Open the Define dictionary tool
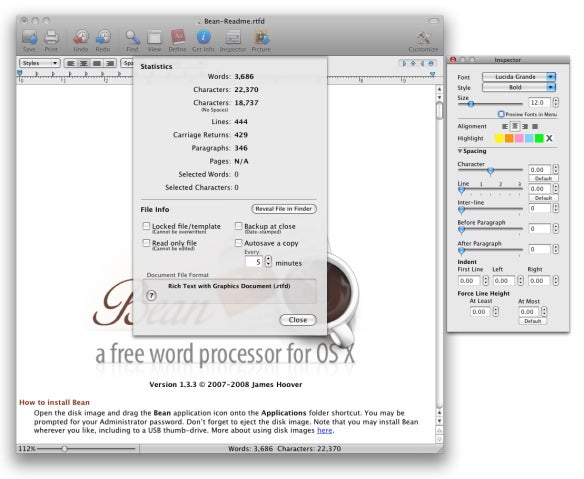Image resolution: width=584 pixels, height=479 pixels. [x=178, y=41]
